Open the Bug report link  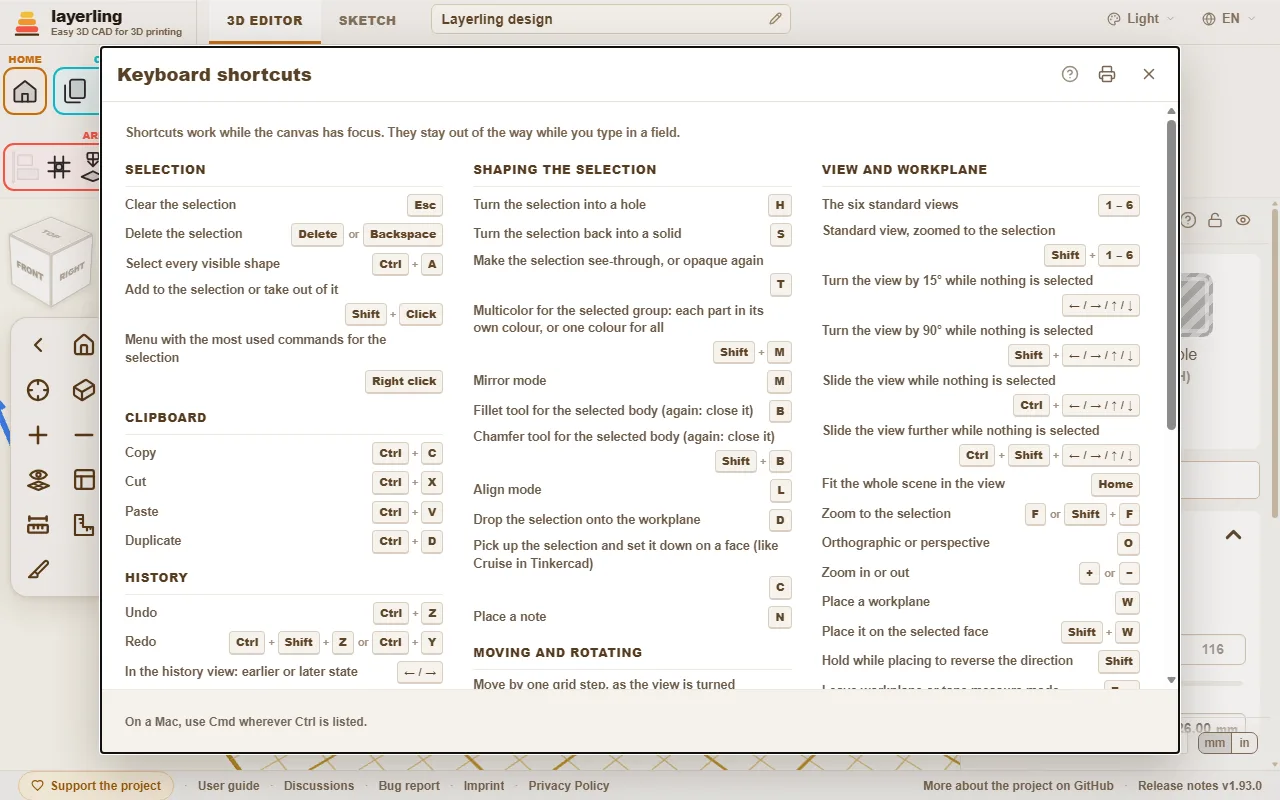(x=409, y=786)
